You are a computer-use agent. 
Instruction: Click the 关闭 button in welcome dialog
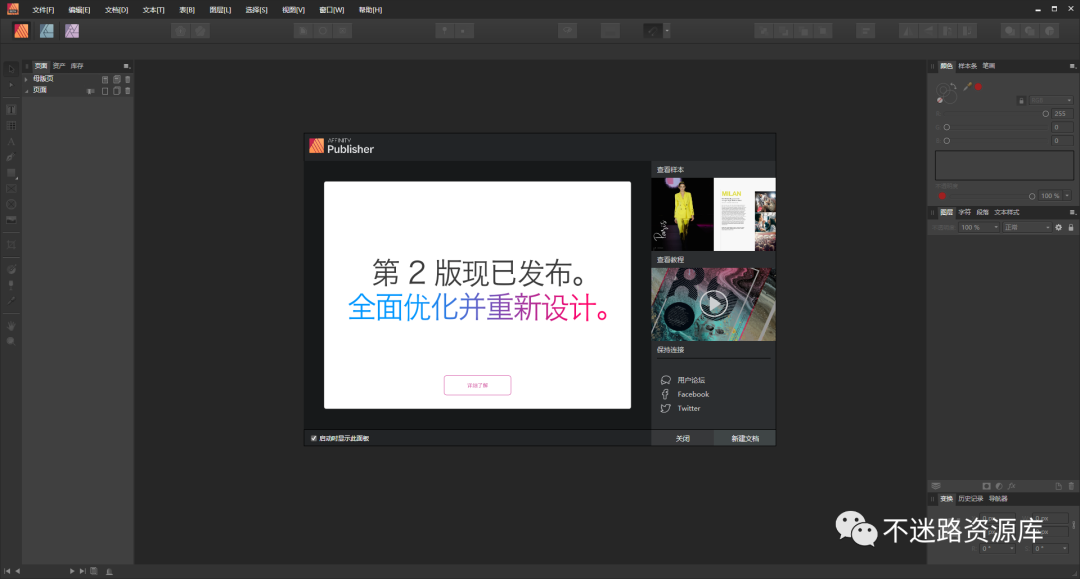pyautogui.click(x=683, y=438)
